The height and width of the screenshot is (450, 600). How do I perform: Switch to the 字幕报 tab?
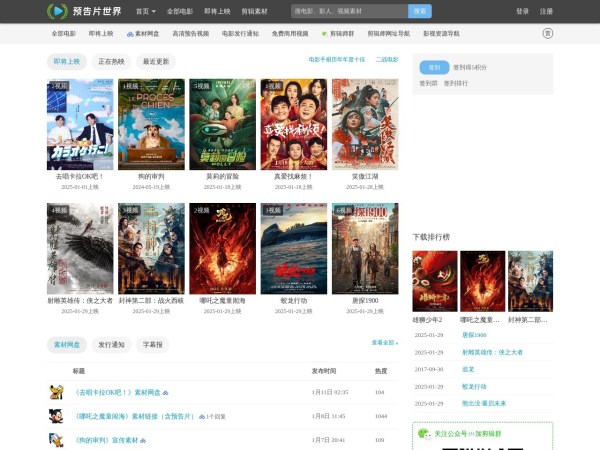pyautogui.click(x=153, y=344)
